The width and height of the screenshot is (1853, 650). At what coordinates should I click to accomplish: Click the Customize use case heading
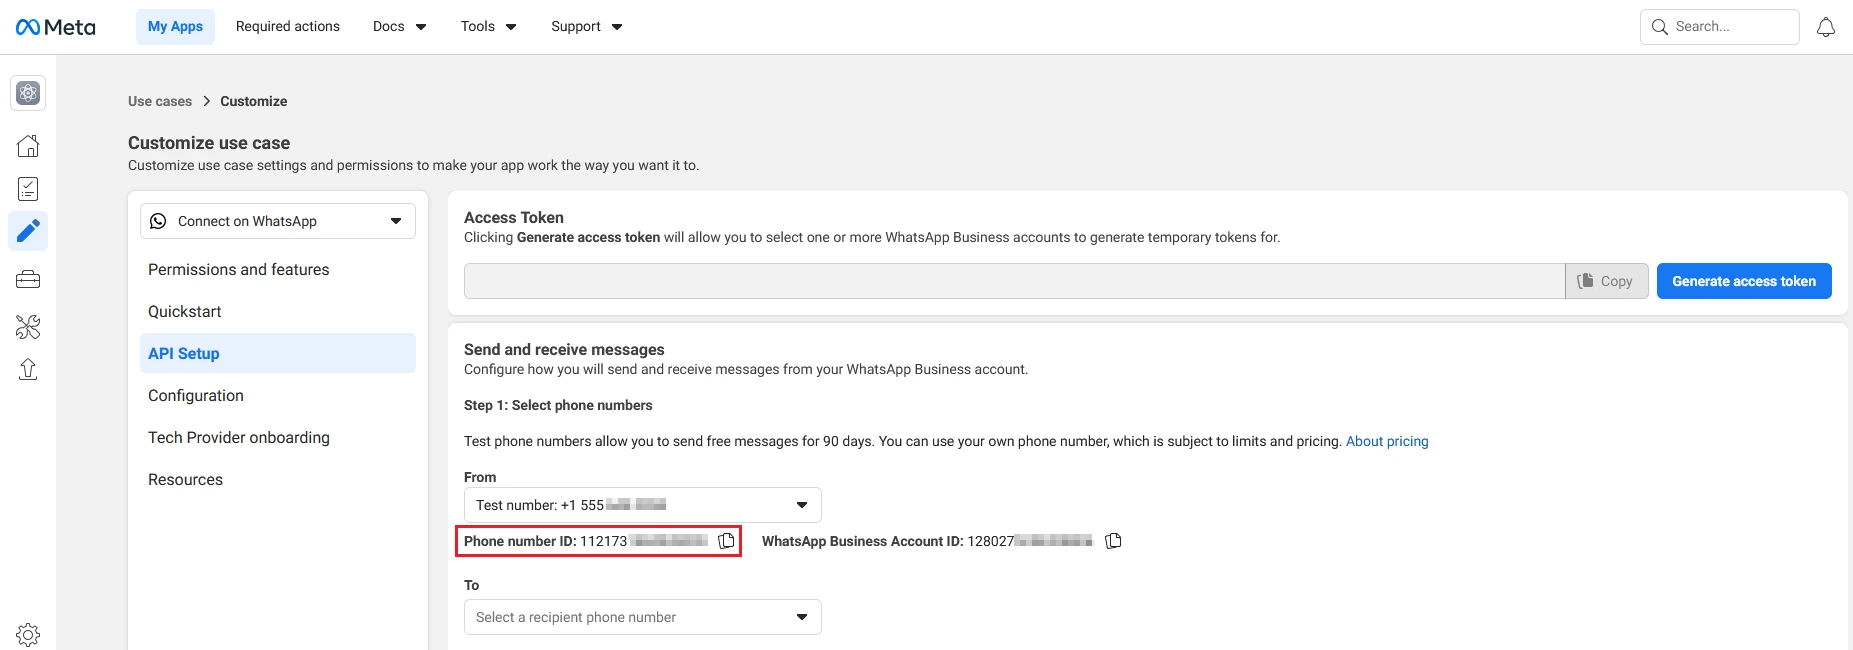coord(209,143)
